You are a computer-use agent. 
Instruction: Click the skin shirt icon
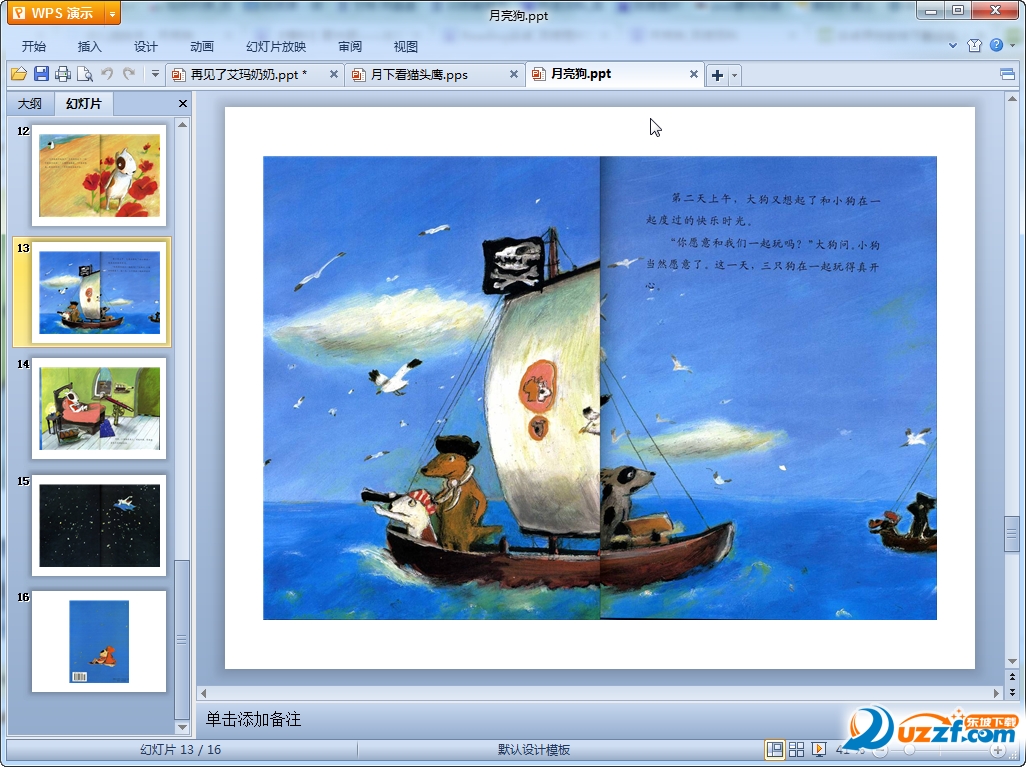coord(974,45)
